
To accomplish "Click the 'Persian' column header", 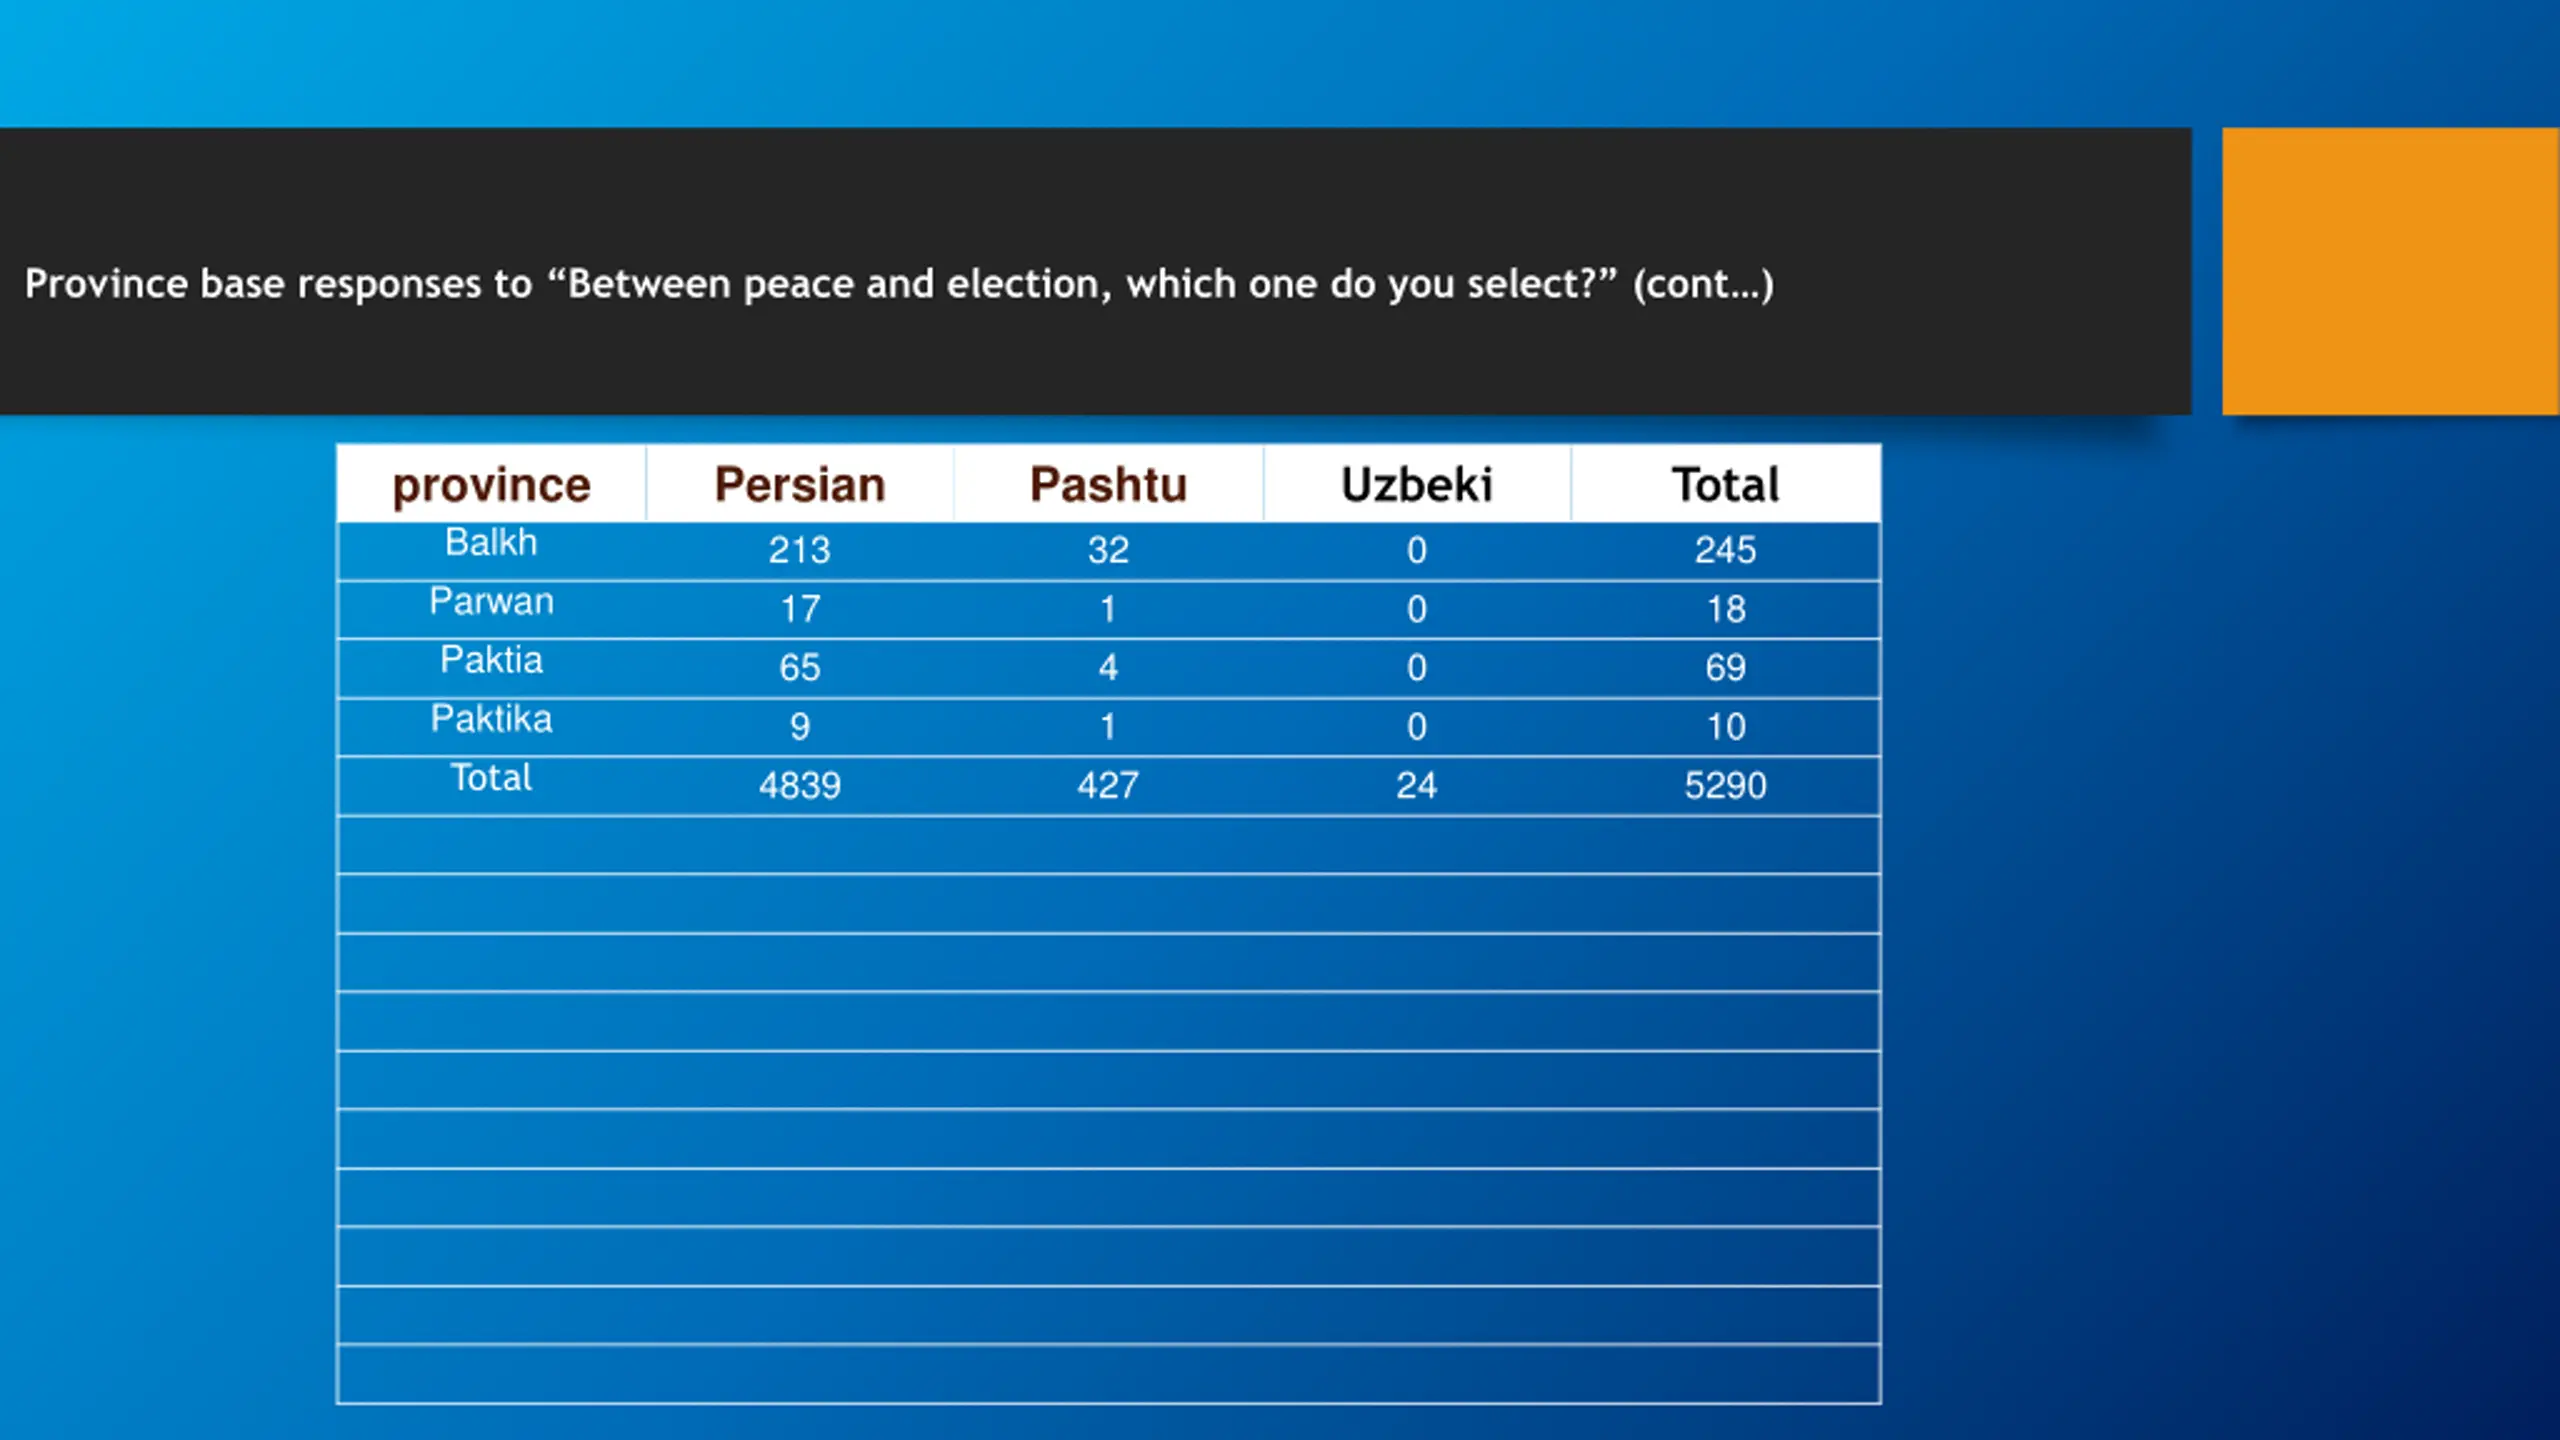I will [800, 485].
